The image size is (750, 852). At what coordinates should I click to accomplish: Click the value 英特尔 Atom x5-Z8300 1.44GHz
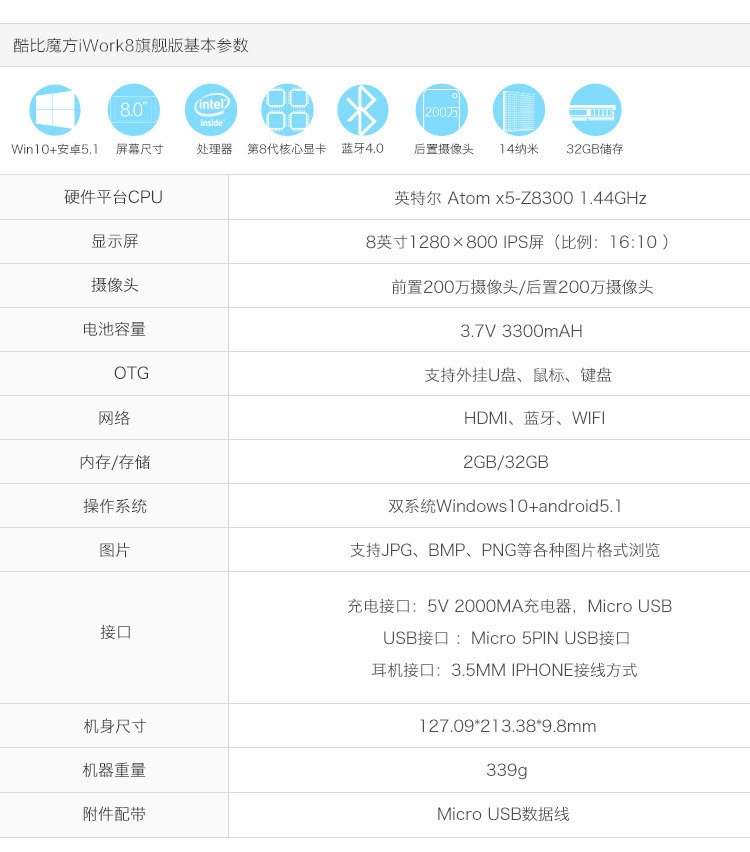(x=520, y=198)
